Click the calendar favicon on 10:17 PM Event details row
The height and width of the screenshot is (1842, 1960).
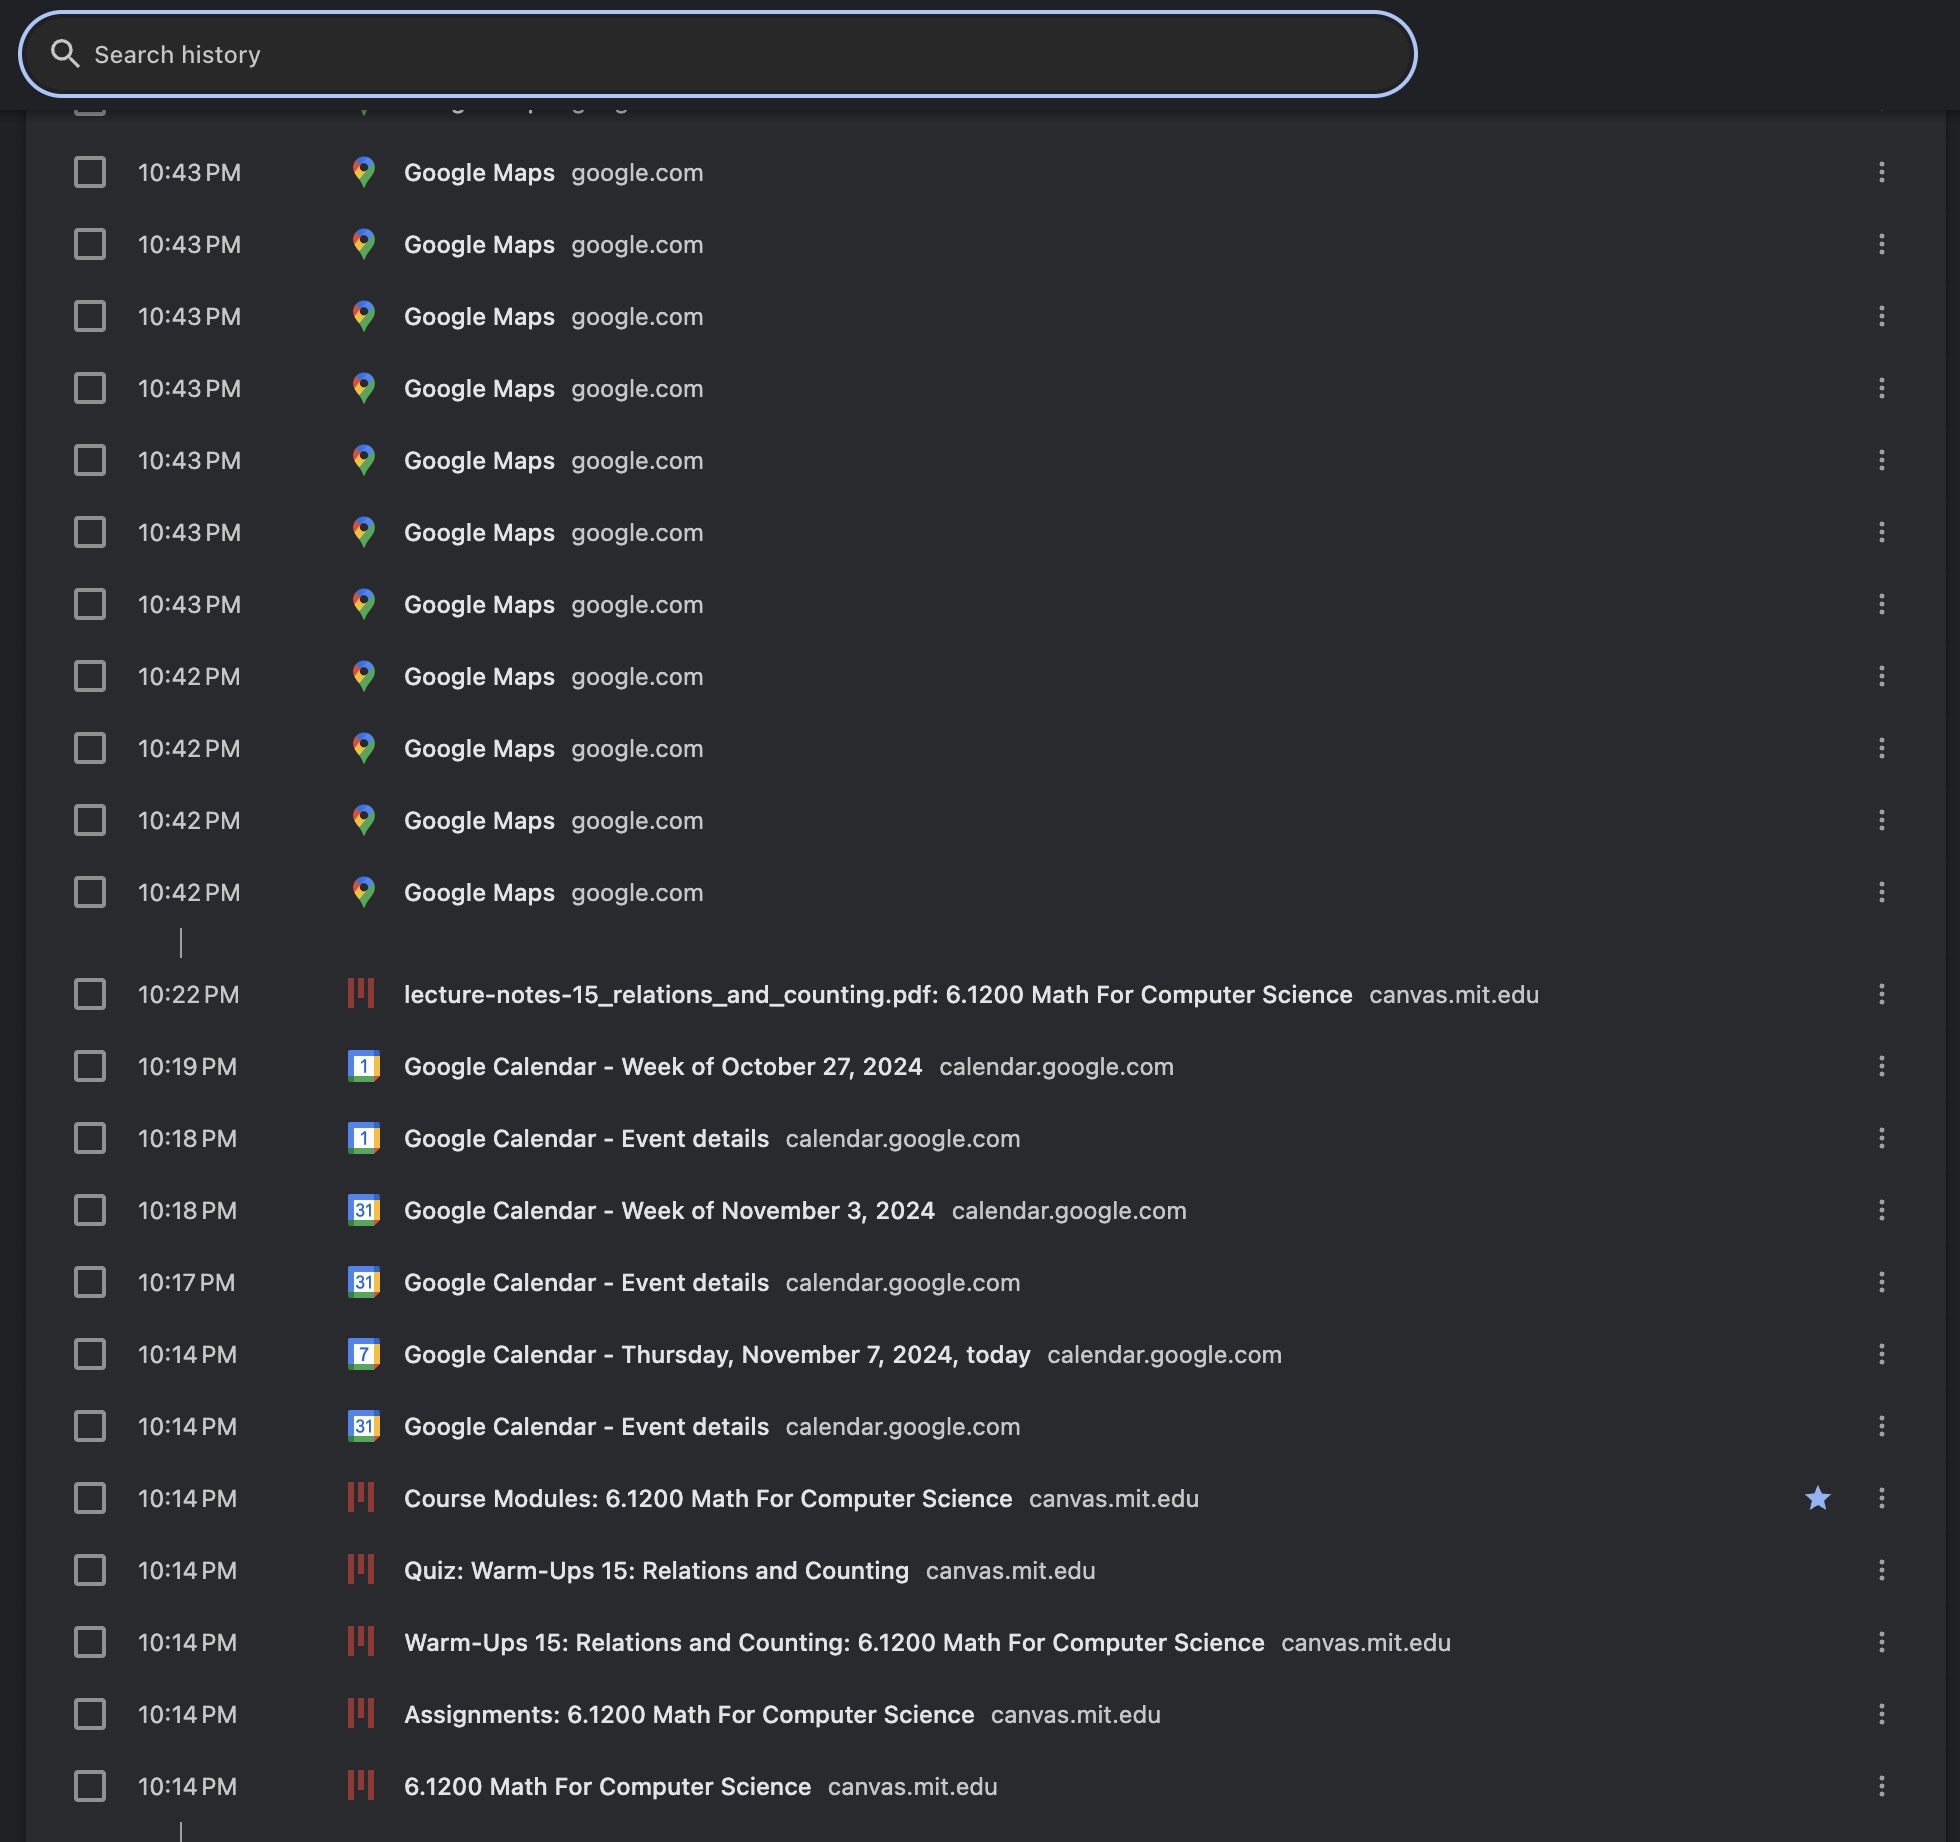click(364, 1282)
